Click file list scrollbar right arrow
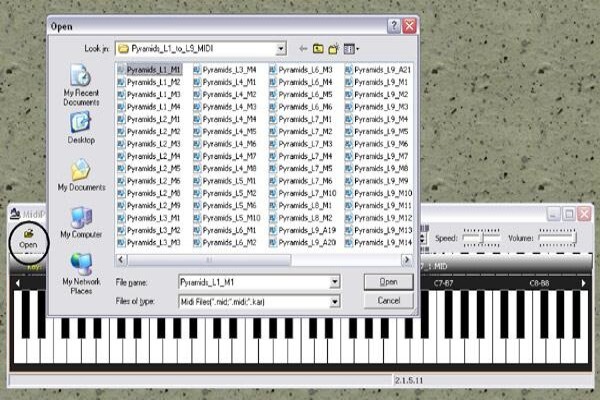 pos(406,260)
